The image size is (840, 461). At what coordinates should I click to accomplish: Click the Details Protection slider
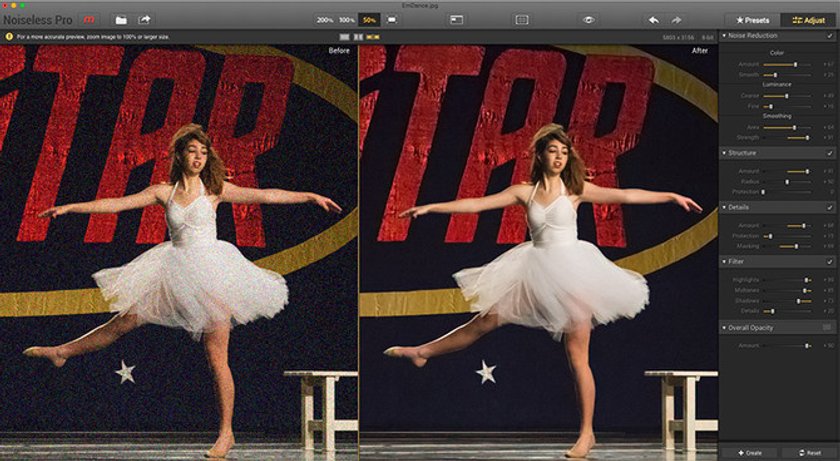(x=786, y=236)
